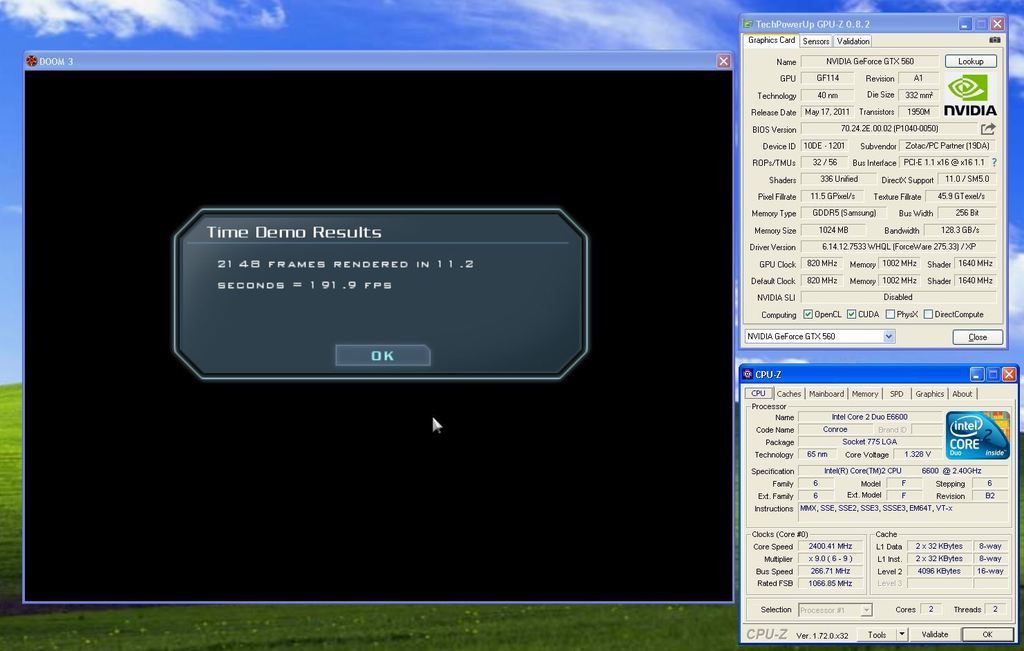Click the GF114 GPU value

(827, 78)
